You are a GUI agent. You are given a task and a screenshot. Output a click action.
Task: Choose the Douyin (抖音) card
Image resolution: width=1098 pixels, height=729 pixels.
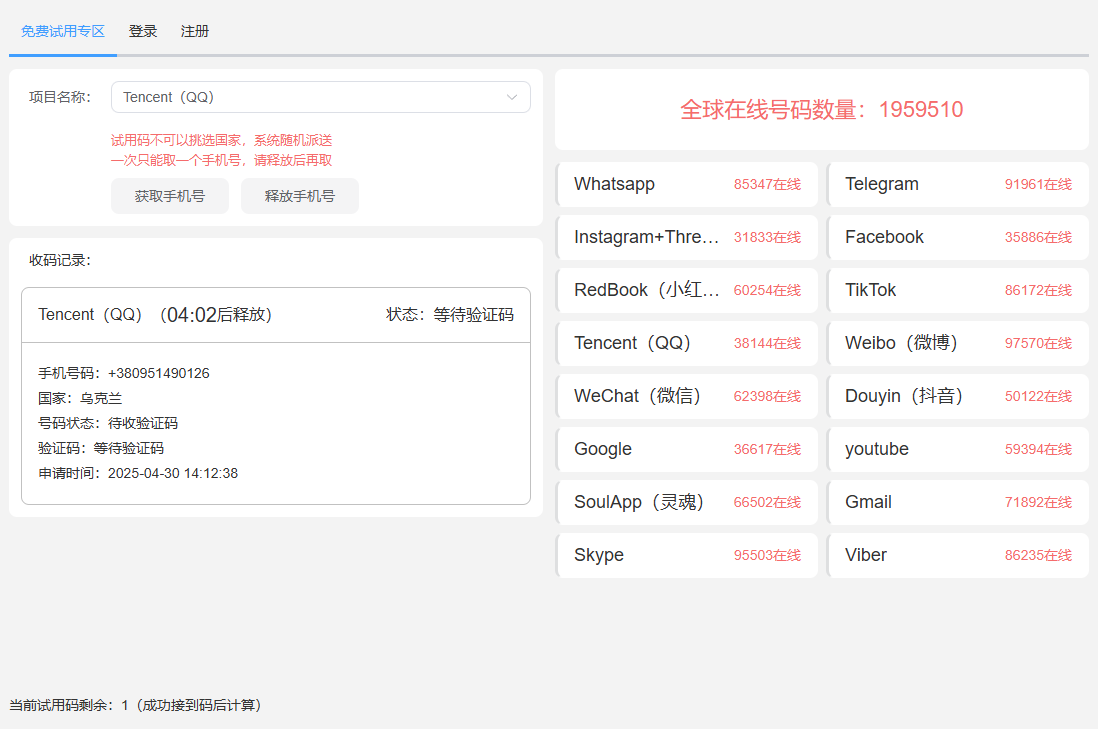tap(958, 396)
